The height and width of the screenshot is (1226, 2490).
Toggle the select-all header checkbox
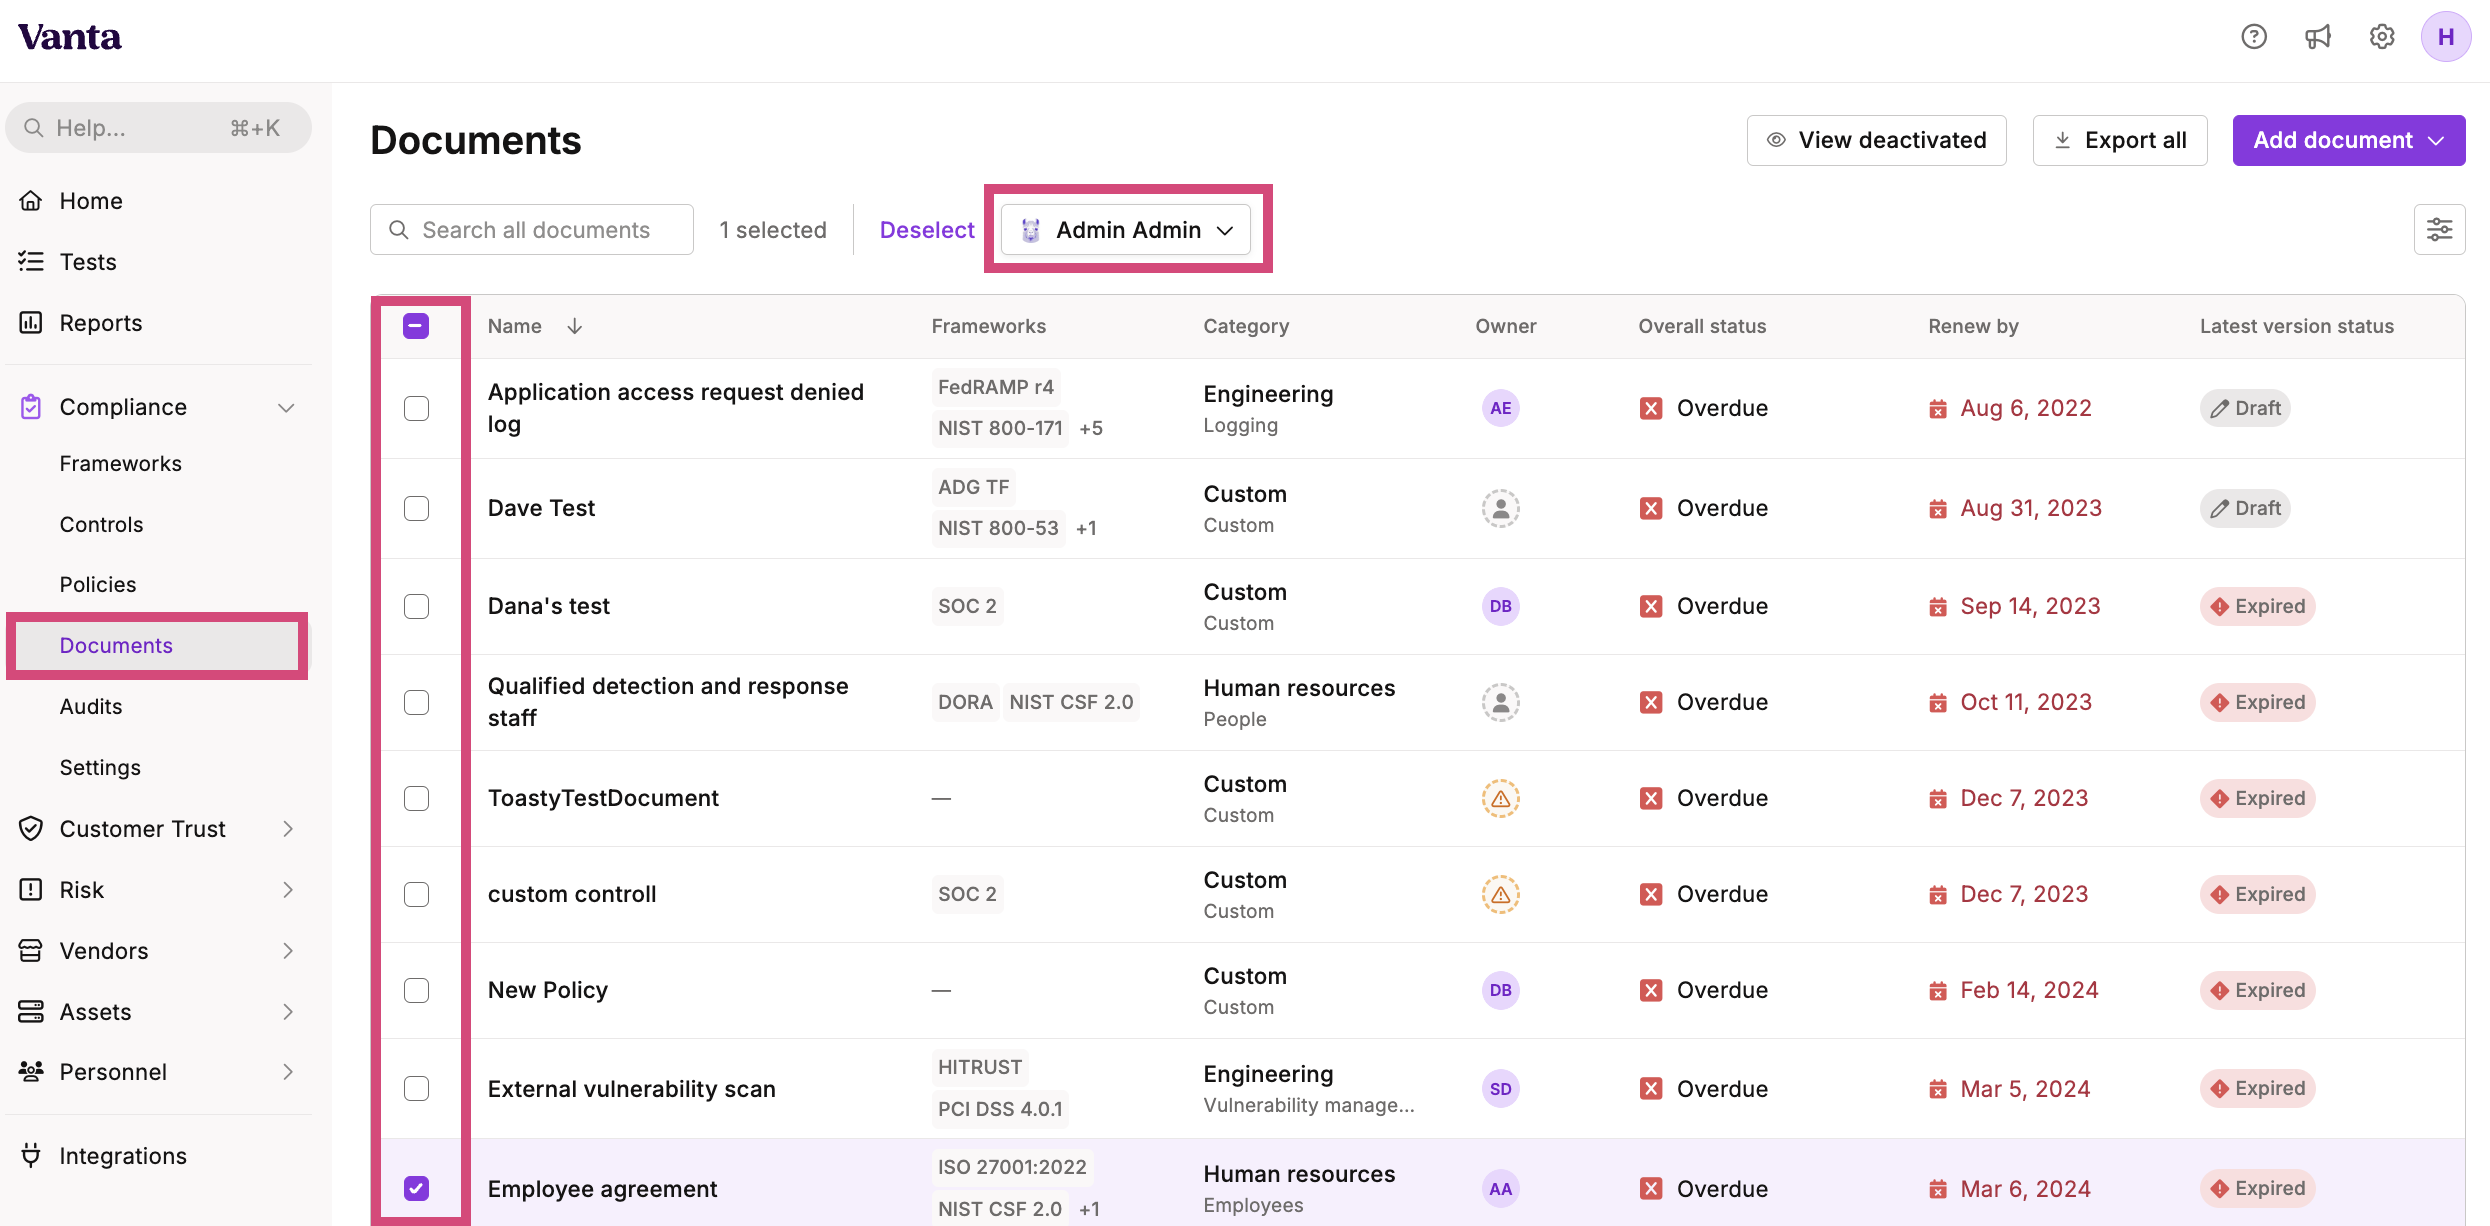point(416,326)
